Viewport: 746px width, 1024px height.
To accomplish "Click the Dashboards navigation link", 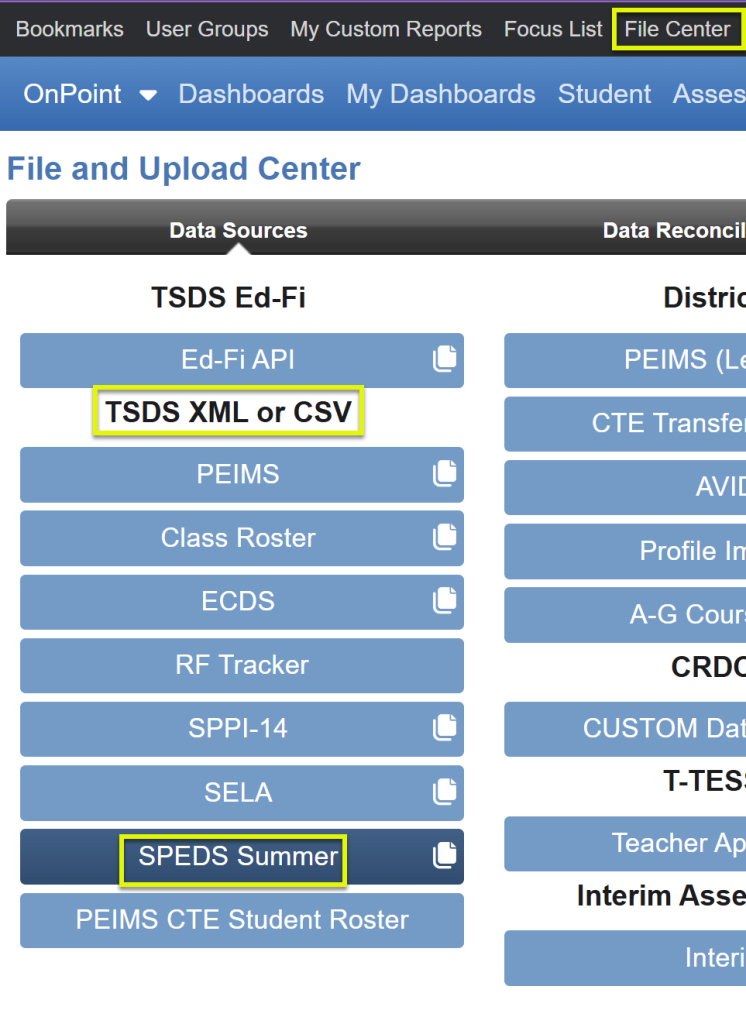I will click(251, 94).
